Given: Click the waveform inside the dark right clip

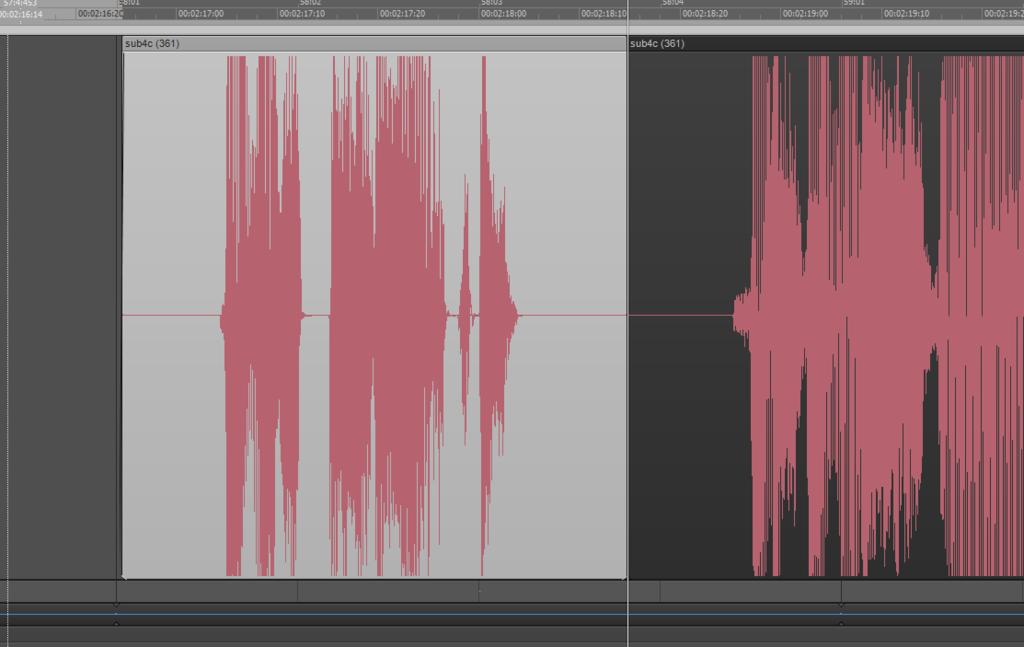Looking at the screenshot, I should click(850, 320).
